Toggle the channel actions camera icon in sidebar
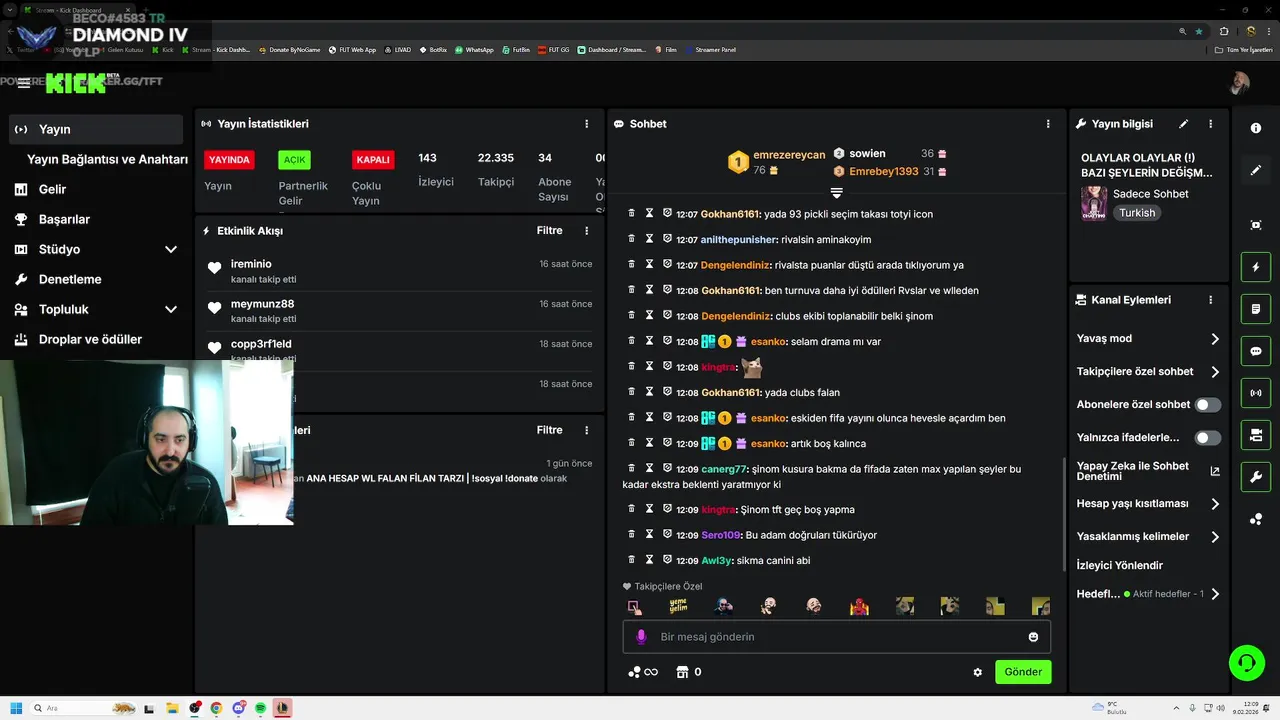1280x720 pixels. coord(1256,435)
